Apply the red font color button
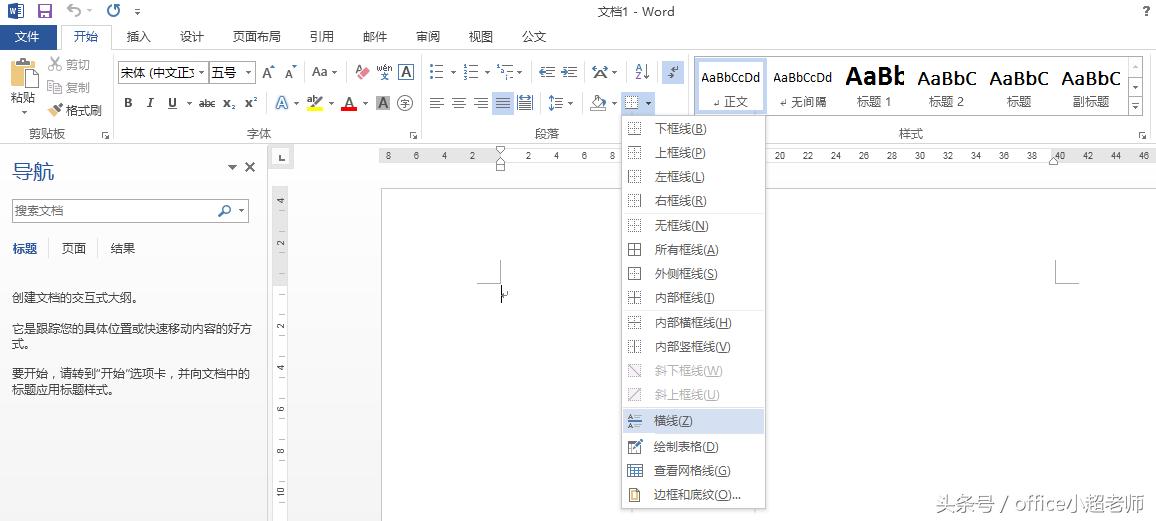 coord(349,103)
